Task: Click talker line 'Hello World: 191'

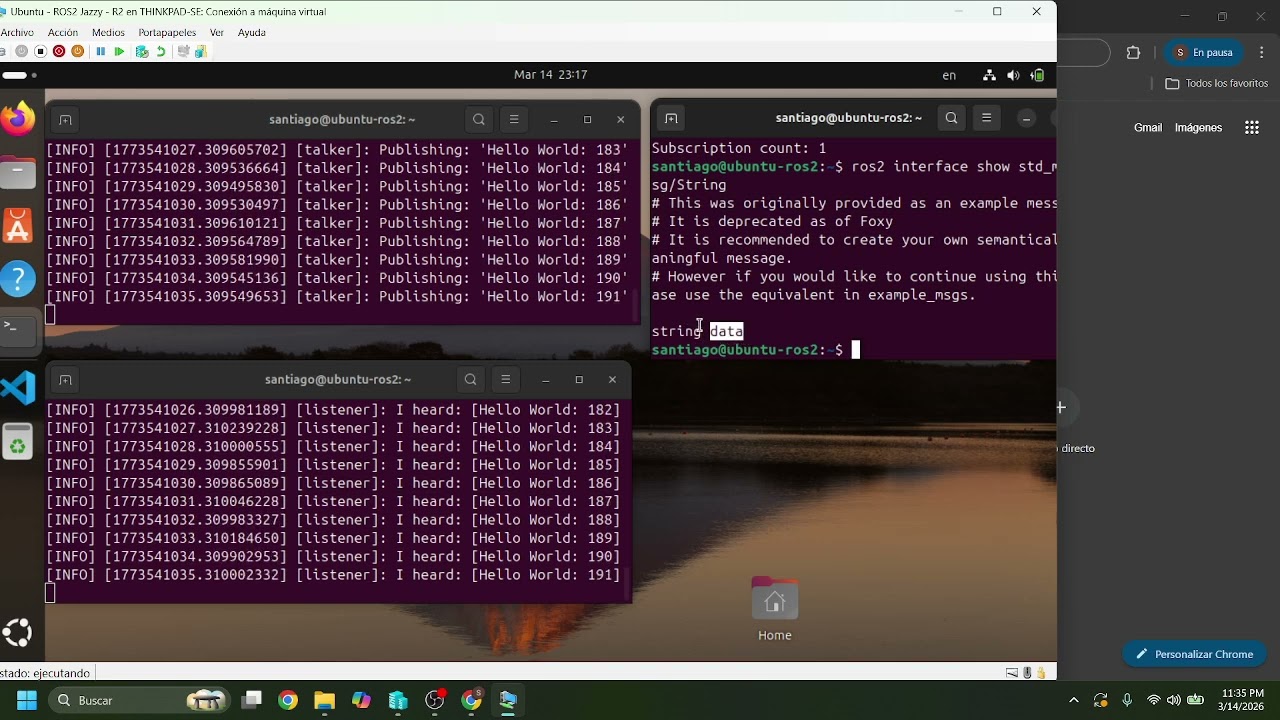Action: [337, 297]
